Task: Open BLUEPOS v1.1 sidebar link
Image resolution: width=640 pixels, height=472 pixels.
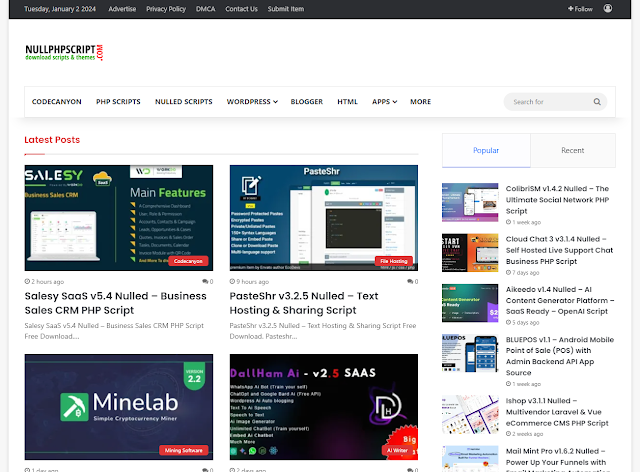Action: (x=560, y=356)
